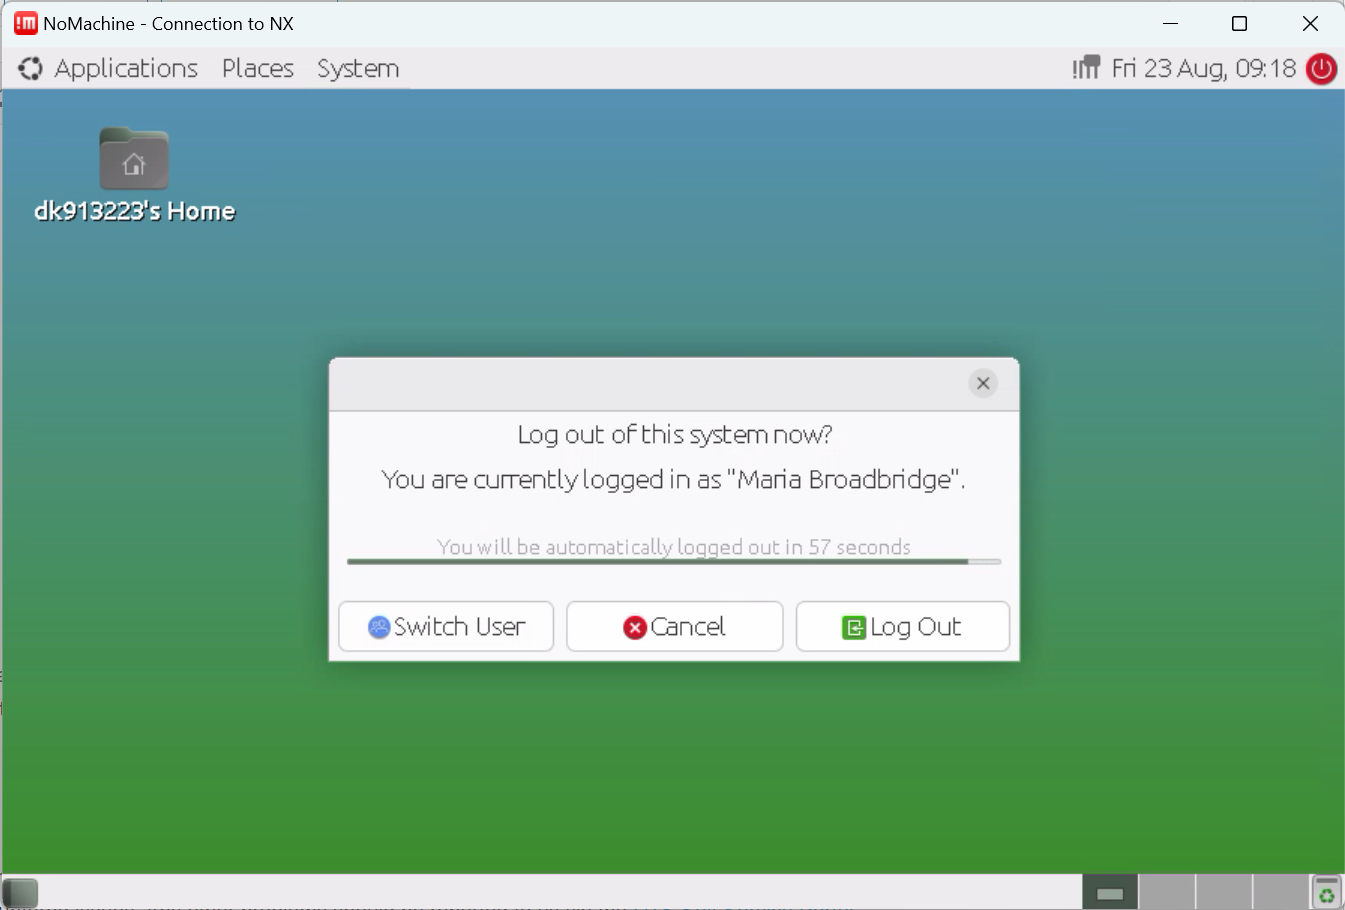Click the green Log Out icon in dialog
1345x910 pixels.
pos(854,626)
